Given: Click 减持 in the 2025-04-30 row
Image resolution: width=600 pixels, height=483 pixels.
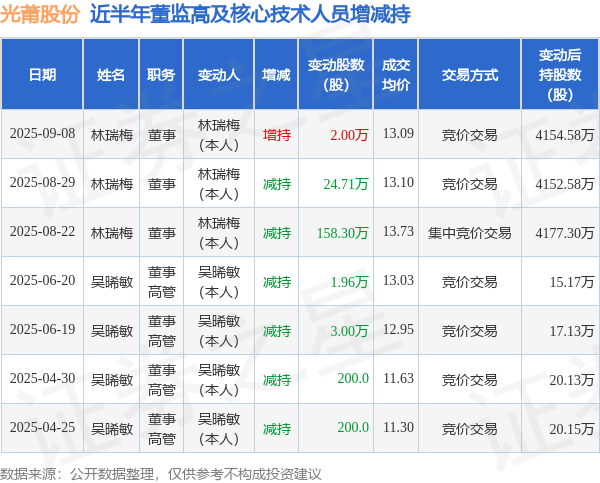Looking at the screenshot, I should 277,380.
